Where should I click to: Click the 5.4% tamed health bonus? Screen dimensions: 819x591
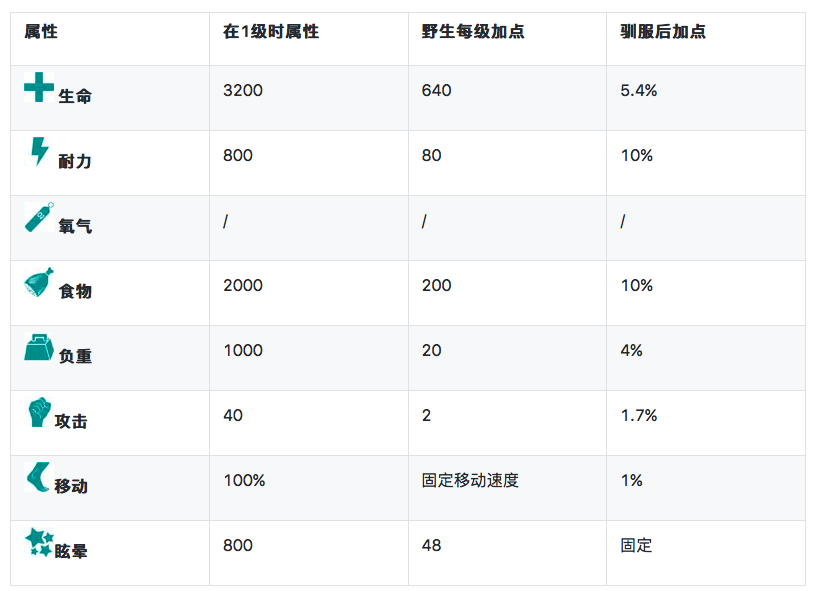[639, 91]
